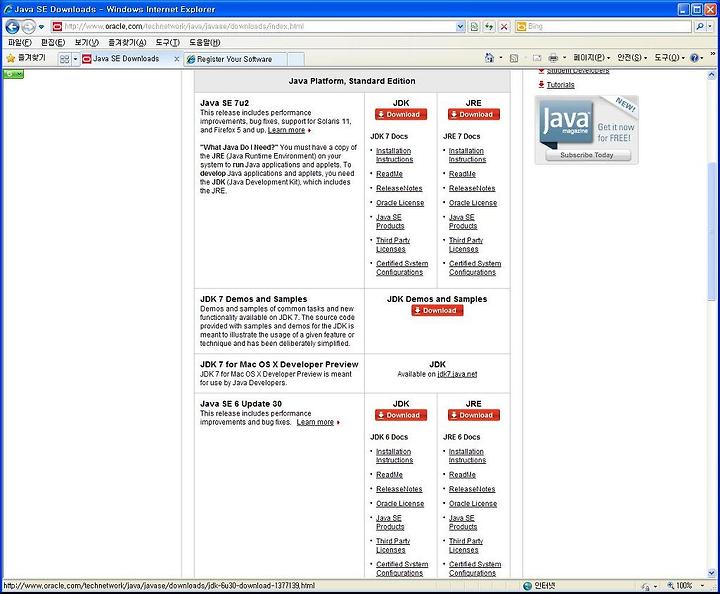Click the Read mail icon
This screenshot has width=720, height=594.
click(537, 58)
